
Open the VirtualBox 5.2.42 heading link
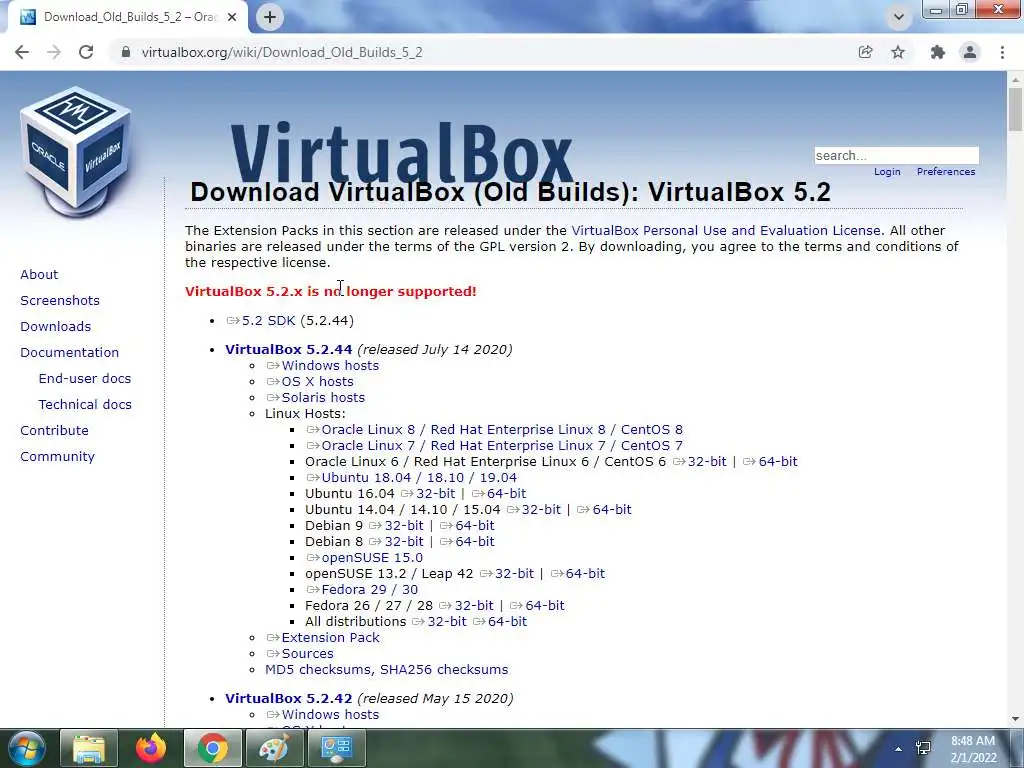[289, 698]
